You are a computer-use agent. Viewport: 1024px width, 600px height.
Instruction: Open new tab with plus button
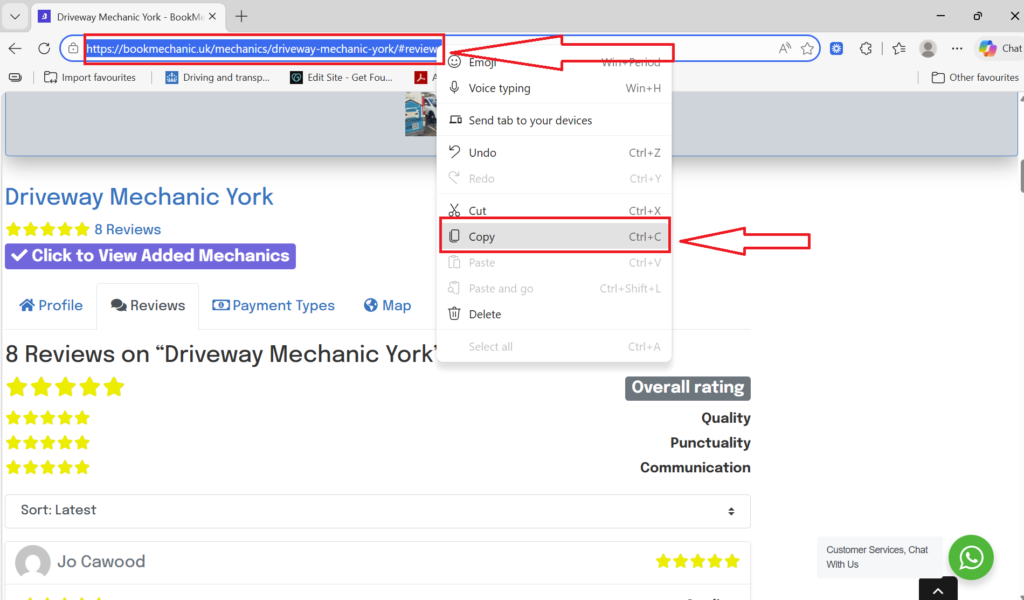click(241, 16)
